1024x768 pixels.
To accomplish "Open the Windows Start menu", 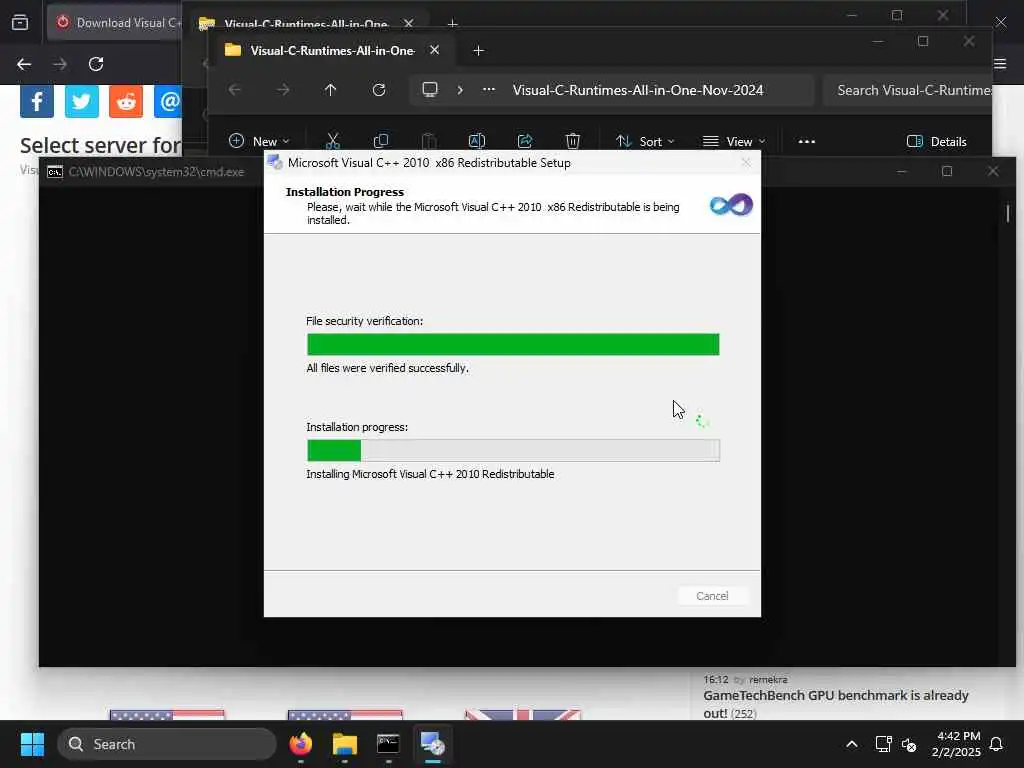I will pyautogui.click(x=32, y=744).
